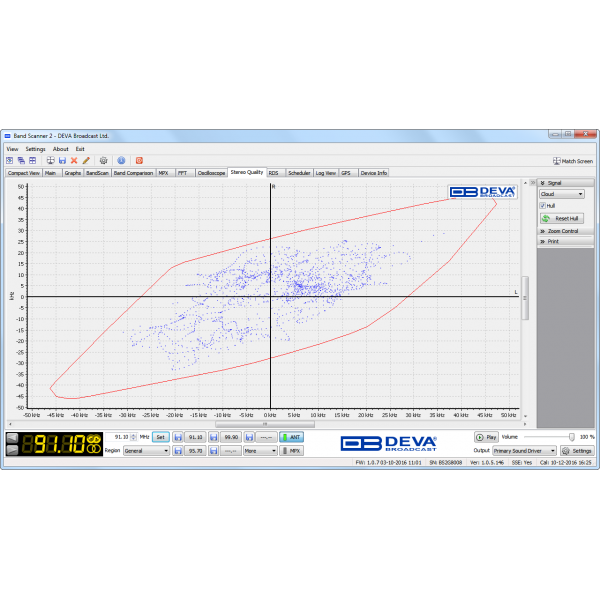Image resolution: width=600 pixels, height=600 pixels.
Task: Switch to the Compact View tab
Action: [x=23, y=173]
